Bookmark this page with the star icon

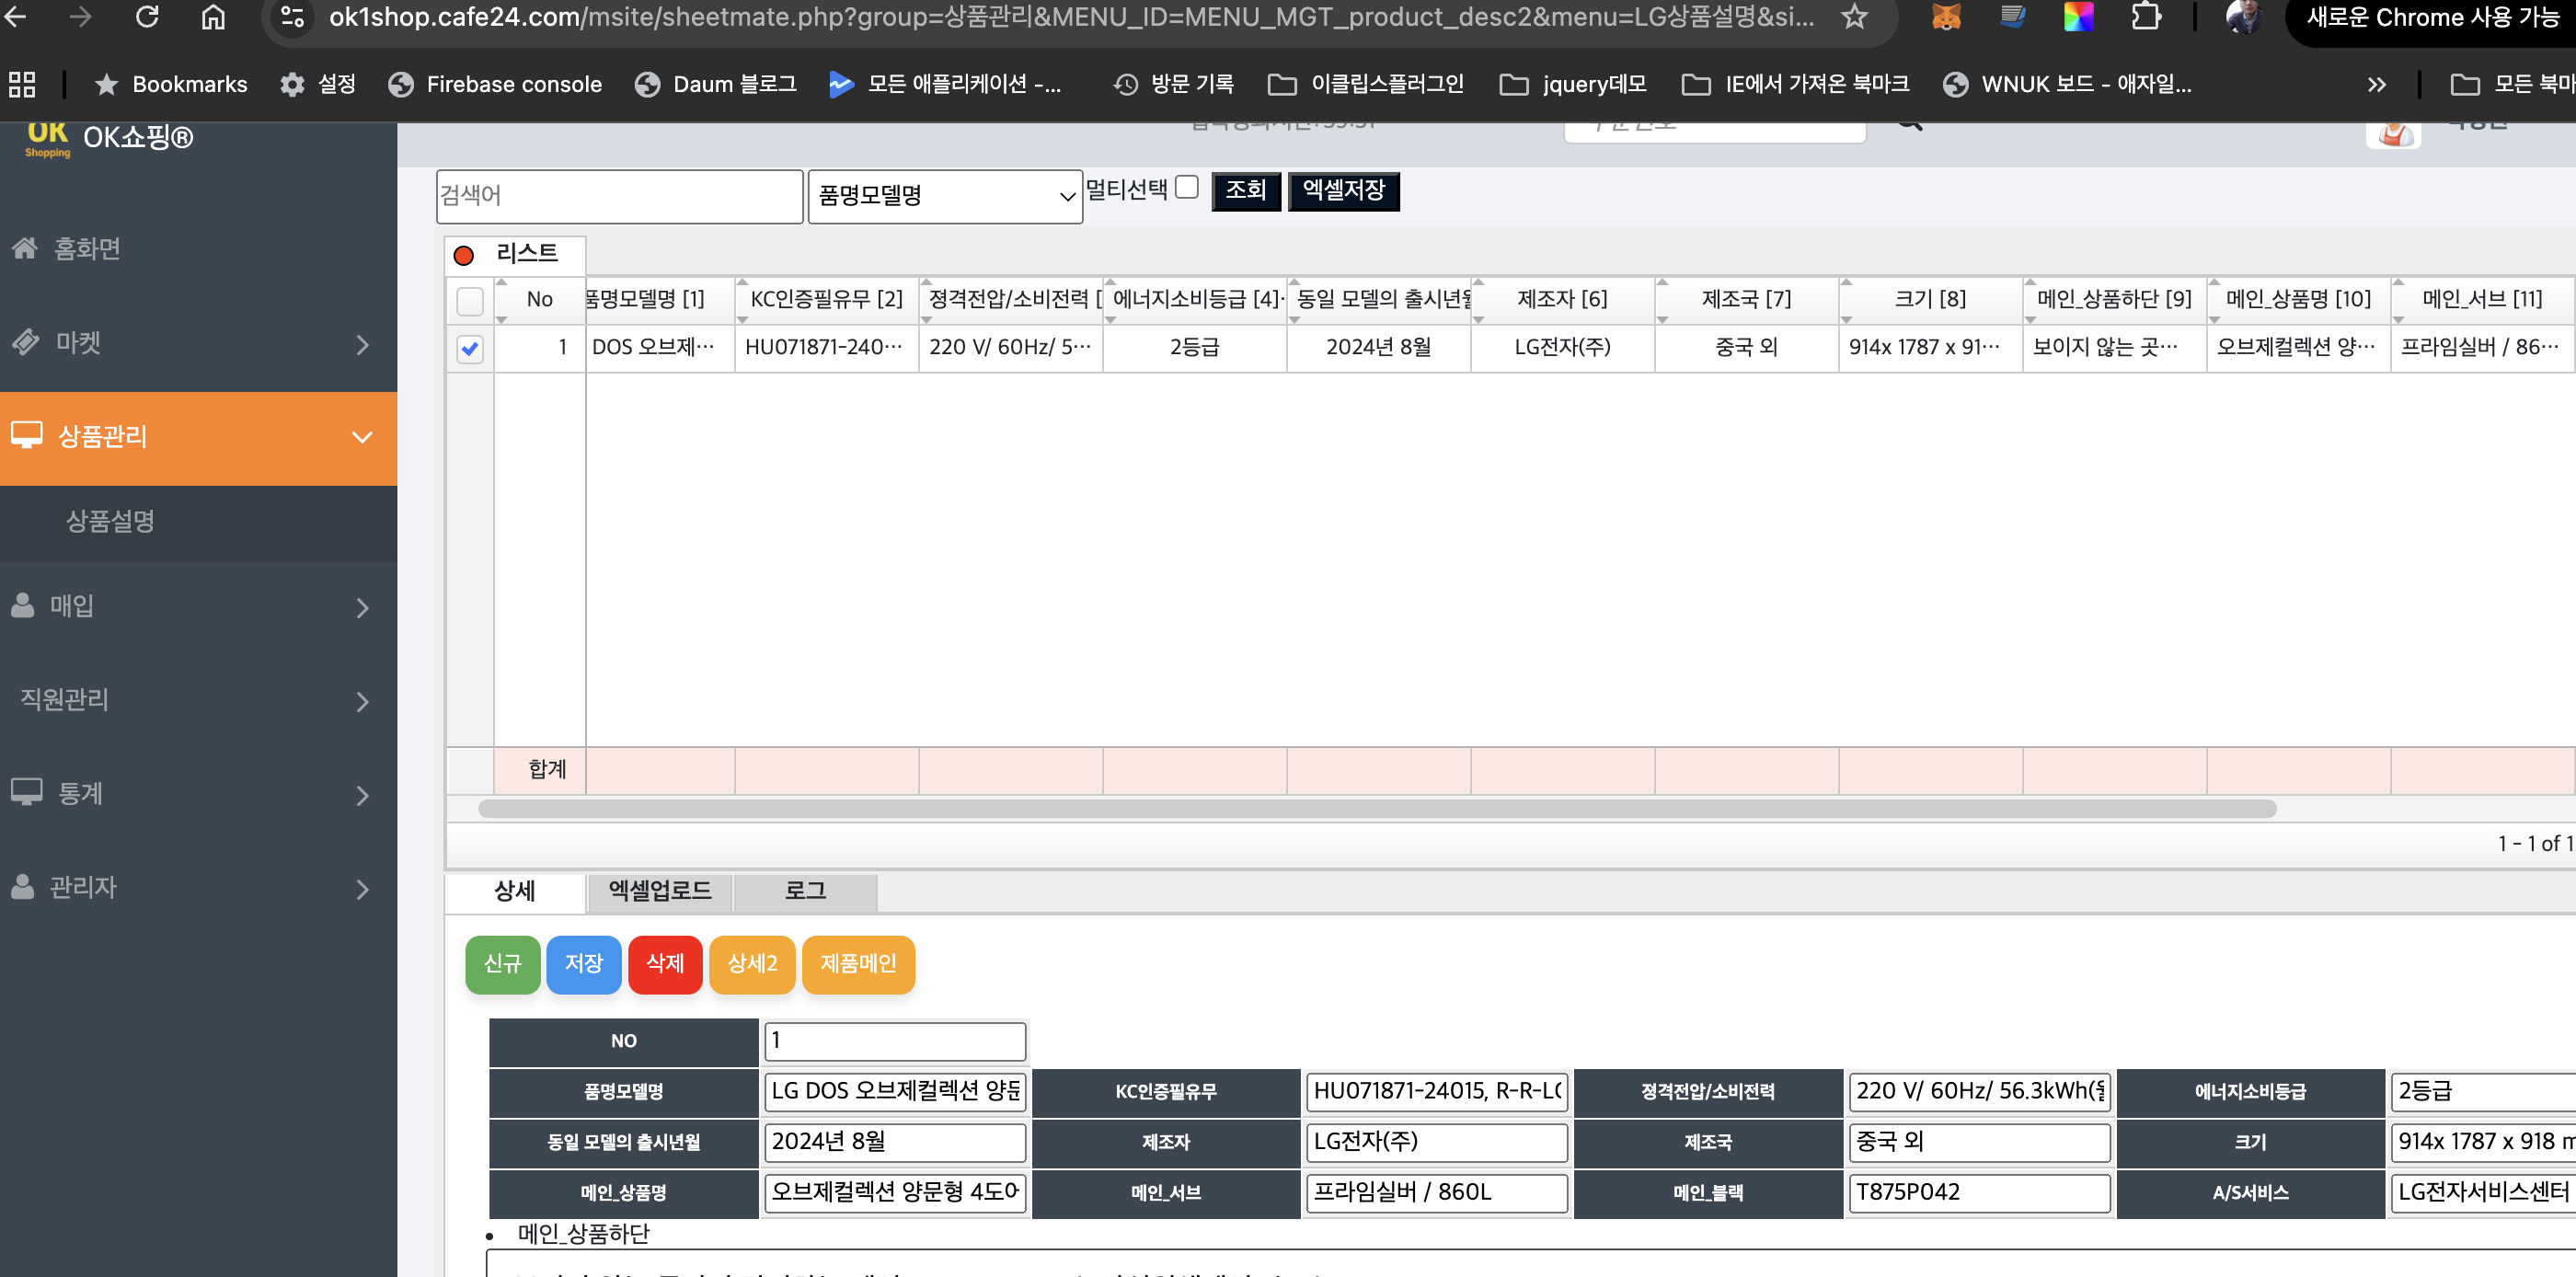1854,17
